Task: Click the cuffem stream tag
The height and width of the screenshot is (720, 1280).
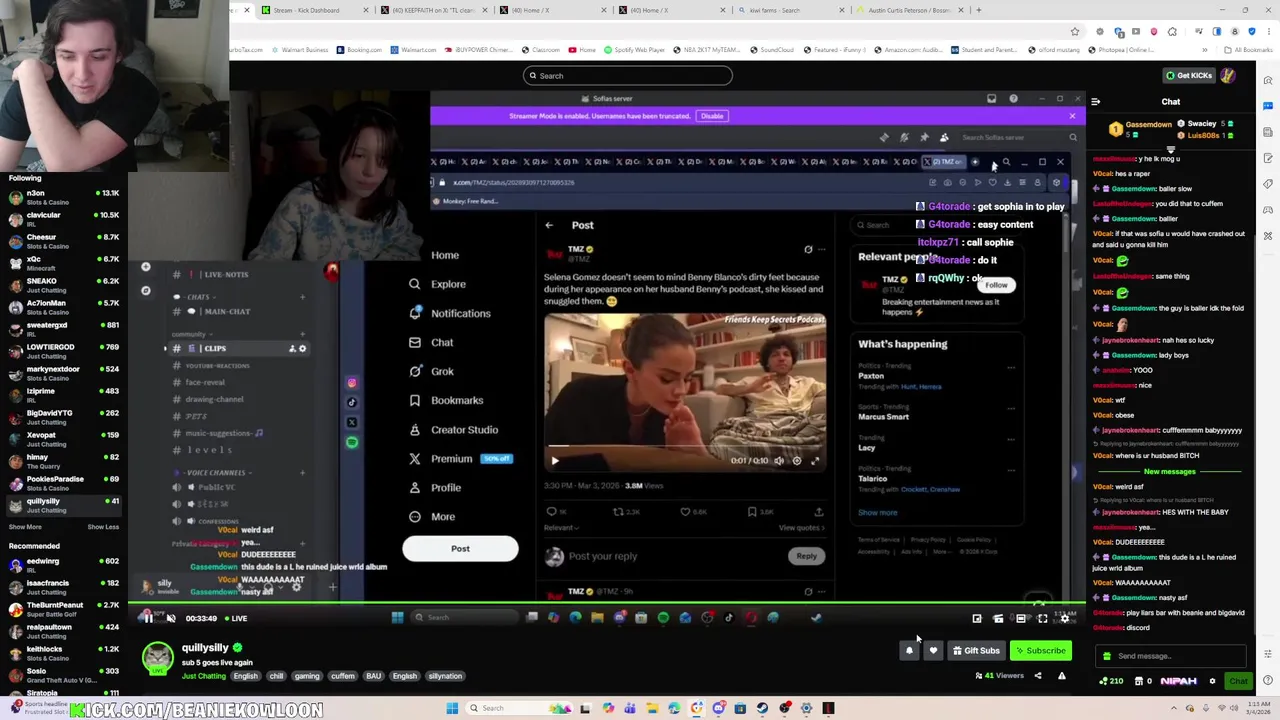Action: click(343, 676)
